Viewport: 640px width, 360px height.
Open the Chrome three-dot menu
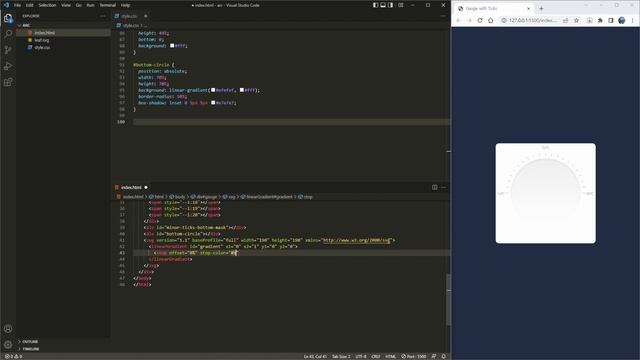coord(633,20)
